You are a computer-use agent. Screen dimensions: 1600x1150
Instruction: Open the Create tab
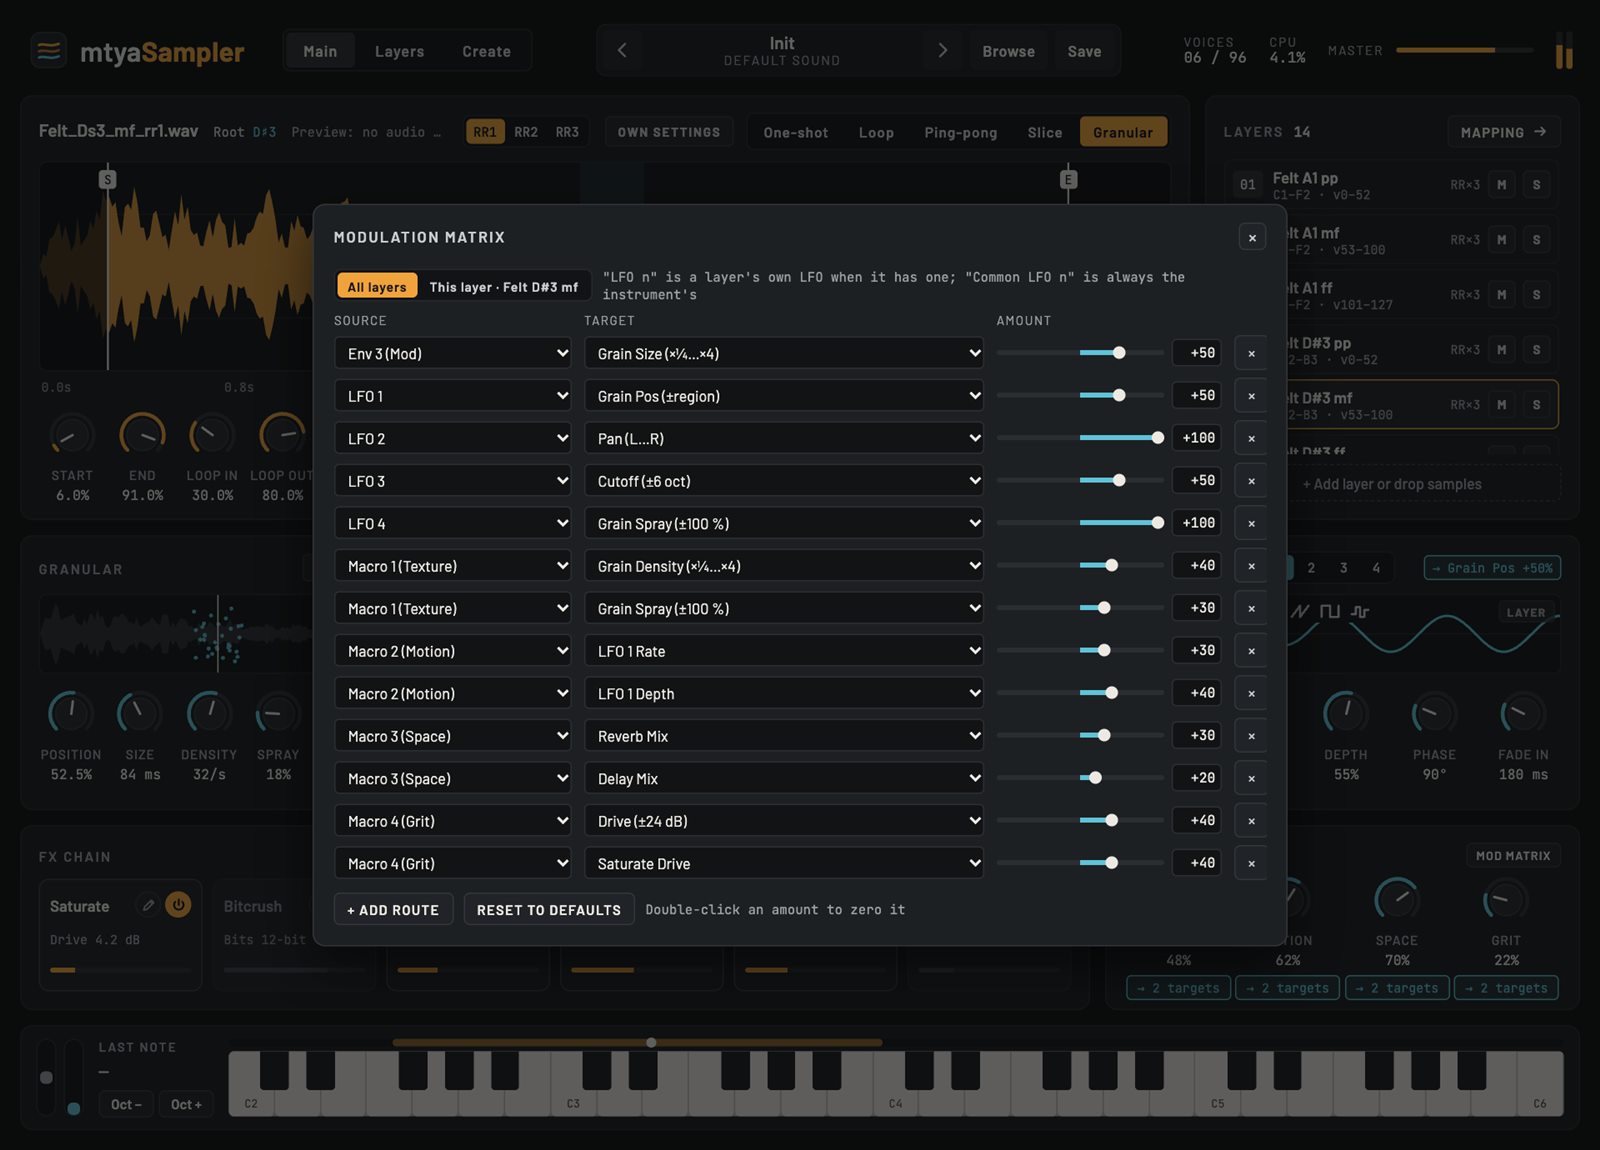[x=486, y=51]
